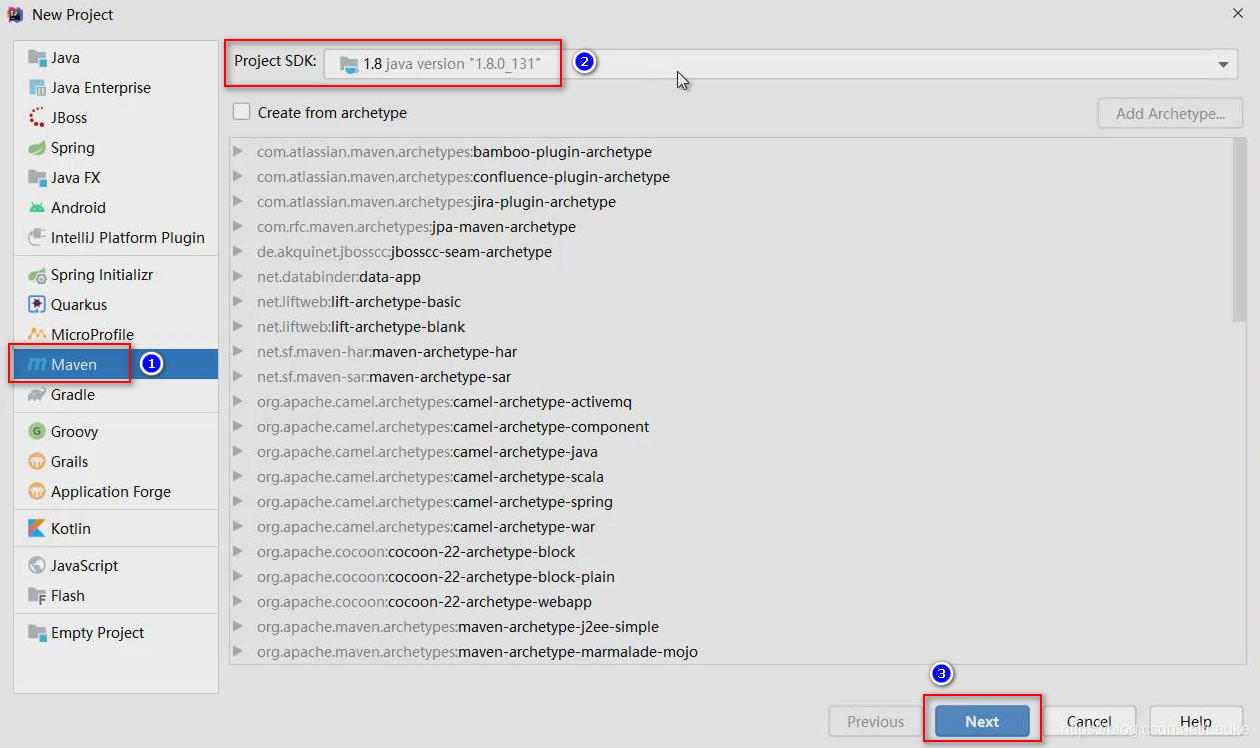This screenshot has height=748, width=1260.
Task: Click the MicroProfile icon
Action: tap(37, 335)
